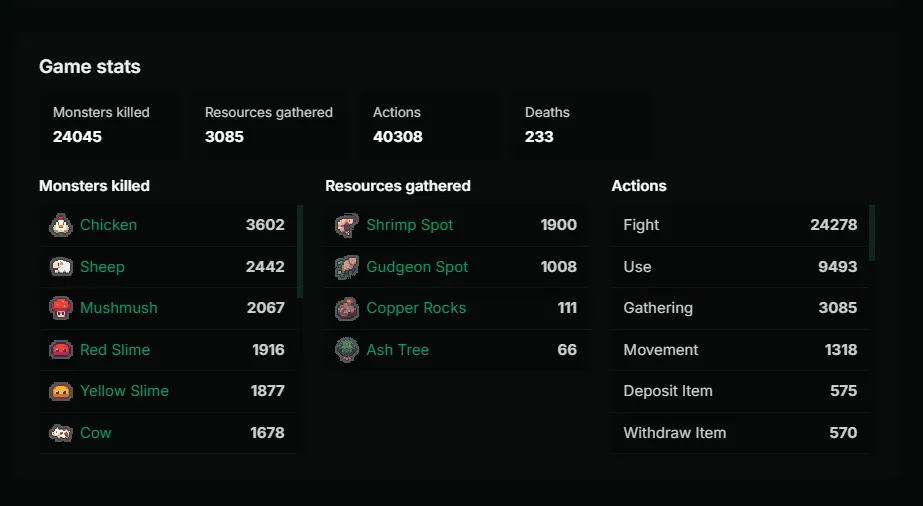Open the Copper Rocks link
923x506 pixels.
[x=416, y=308]
